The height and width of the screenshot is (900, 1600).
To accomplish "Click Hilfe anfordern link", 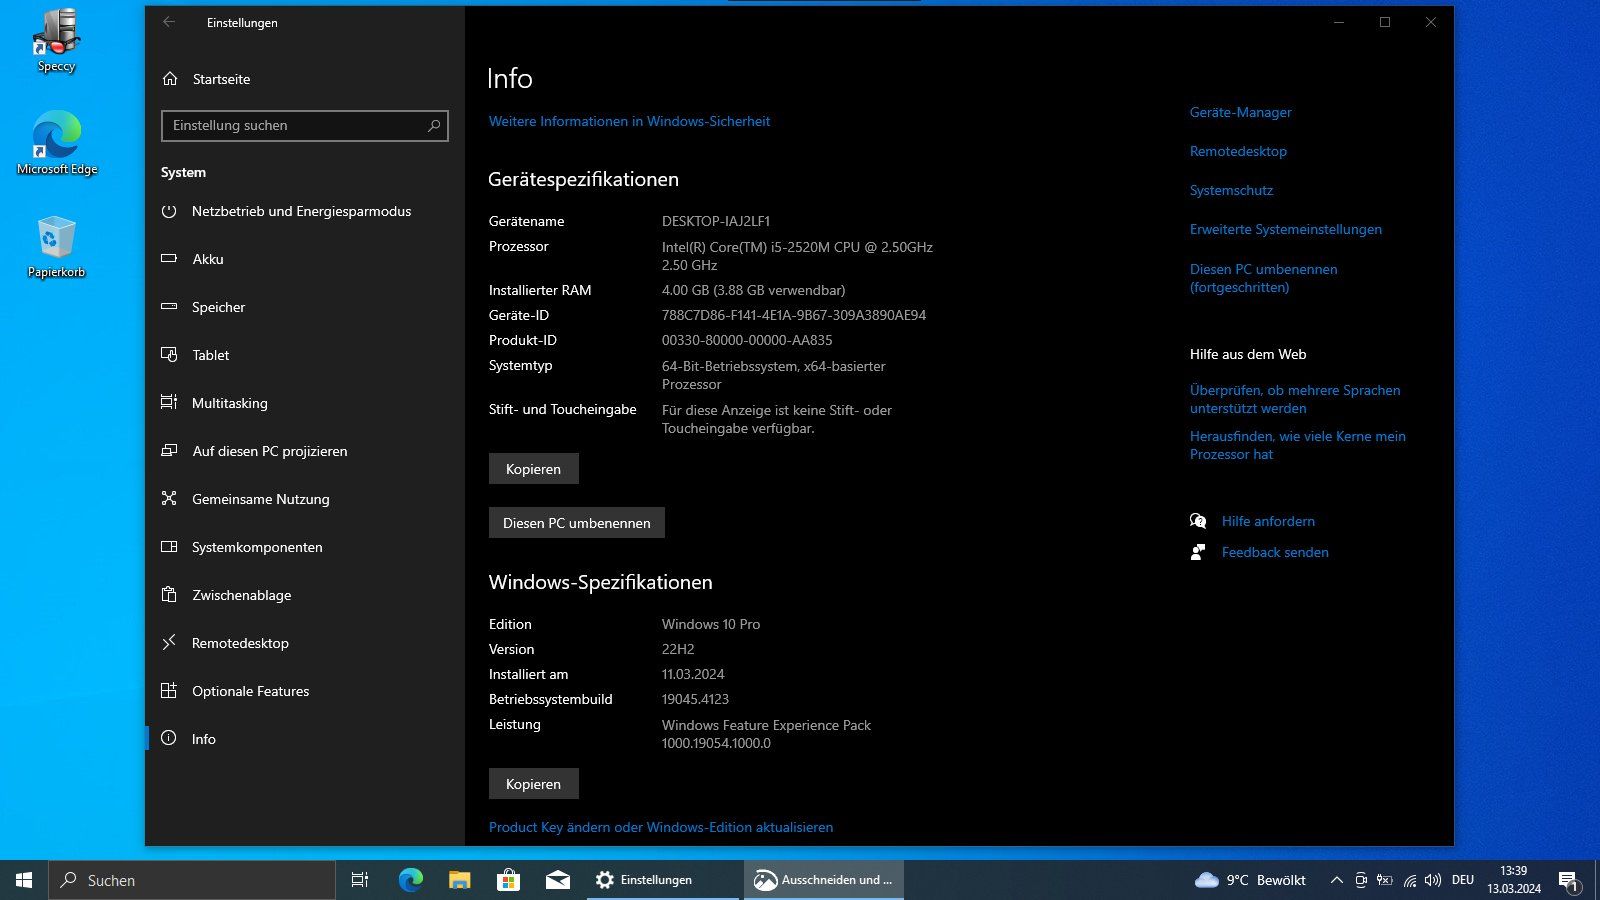I will (1268, 522).
